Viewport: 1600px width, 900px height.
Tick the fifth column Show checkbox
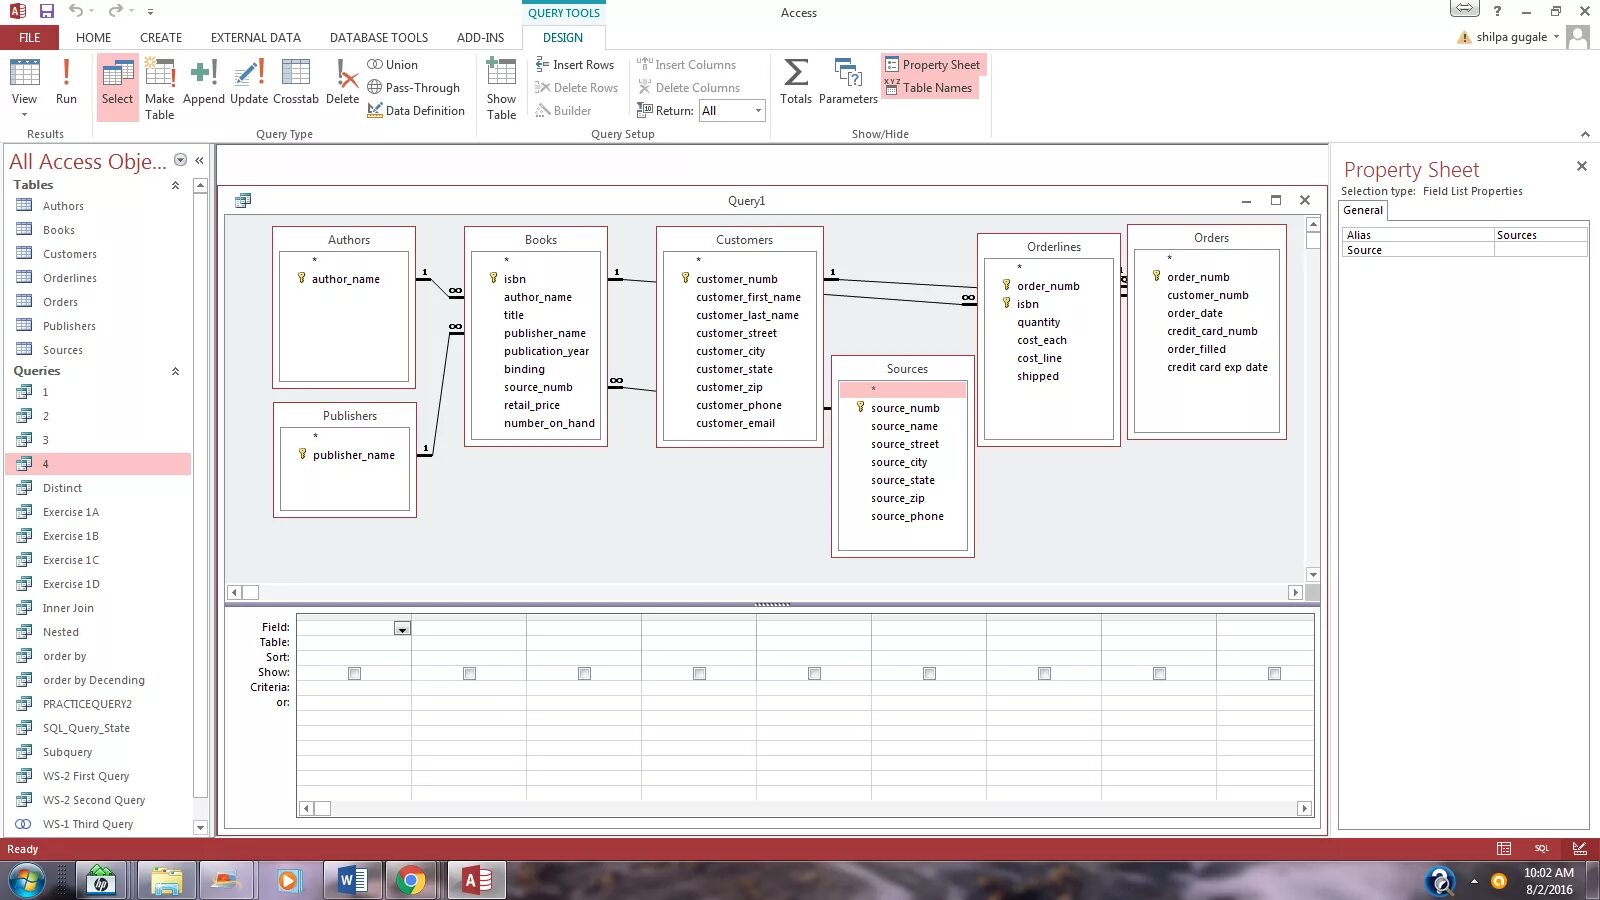click(814, 673)
